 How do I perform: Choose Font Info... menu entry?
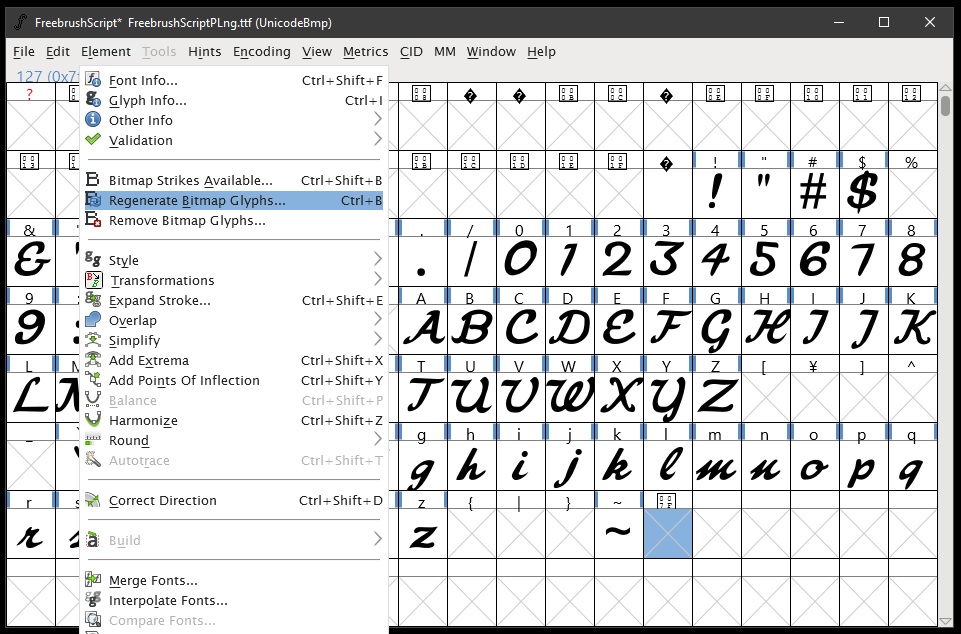tap(234, 80)
